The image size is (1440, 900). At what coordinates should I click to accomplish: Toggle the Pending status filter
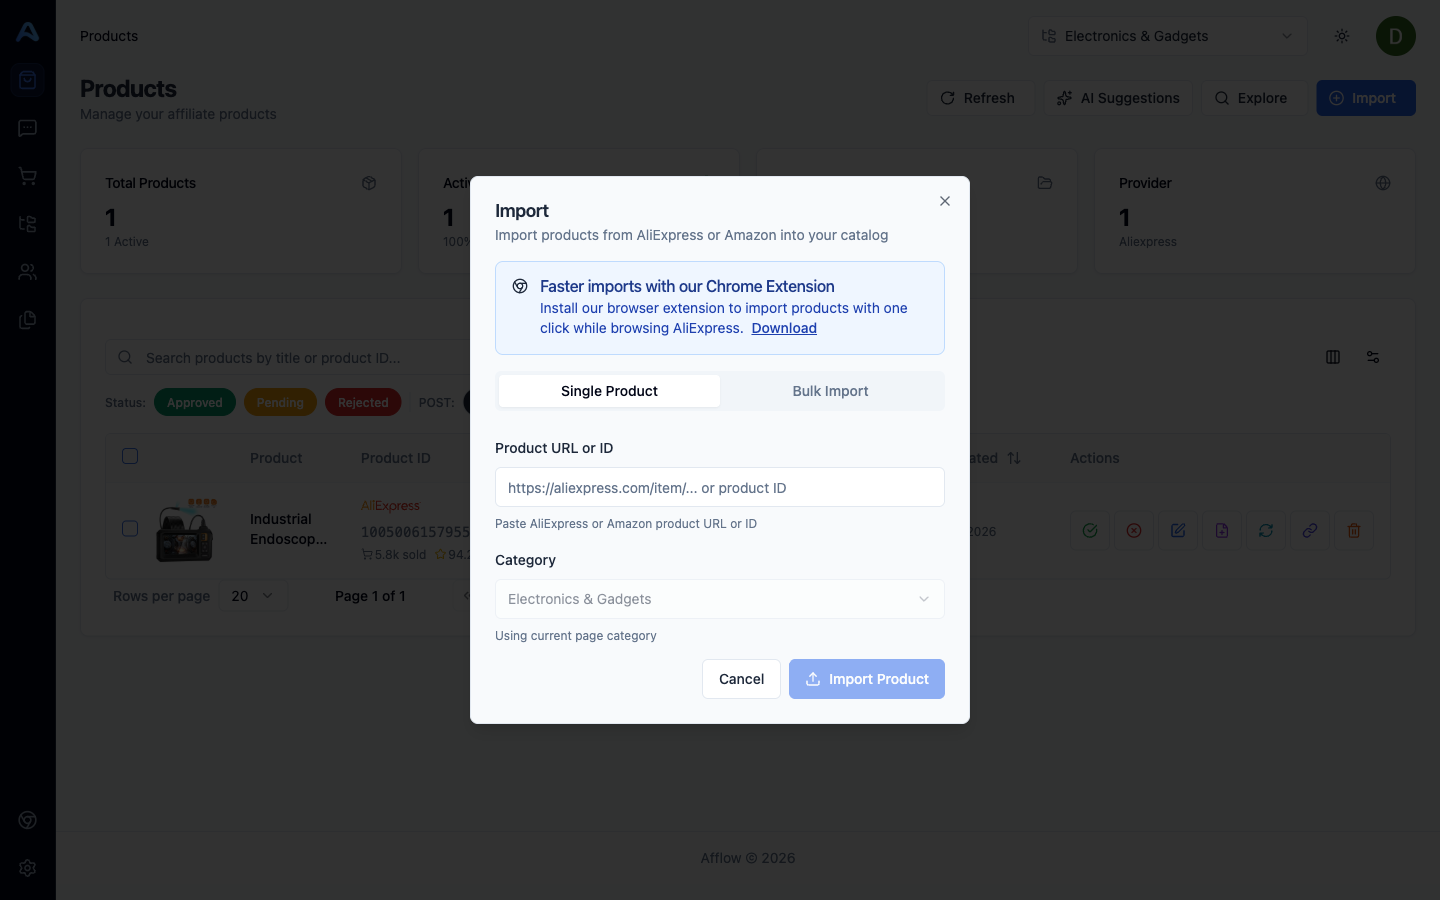tap(280, 402)
